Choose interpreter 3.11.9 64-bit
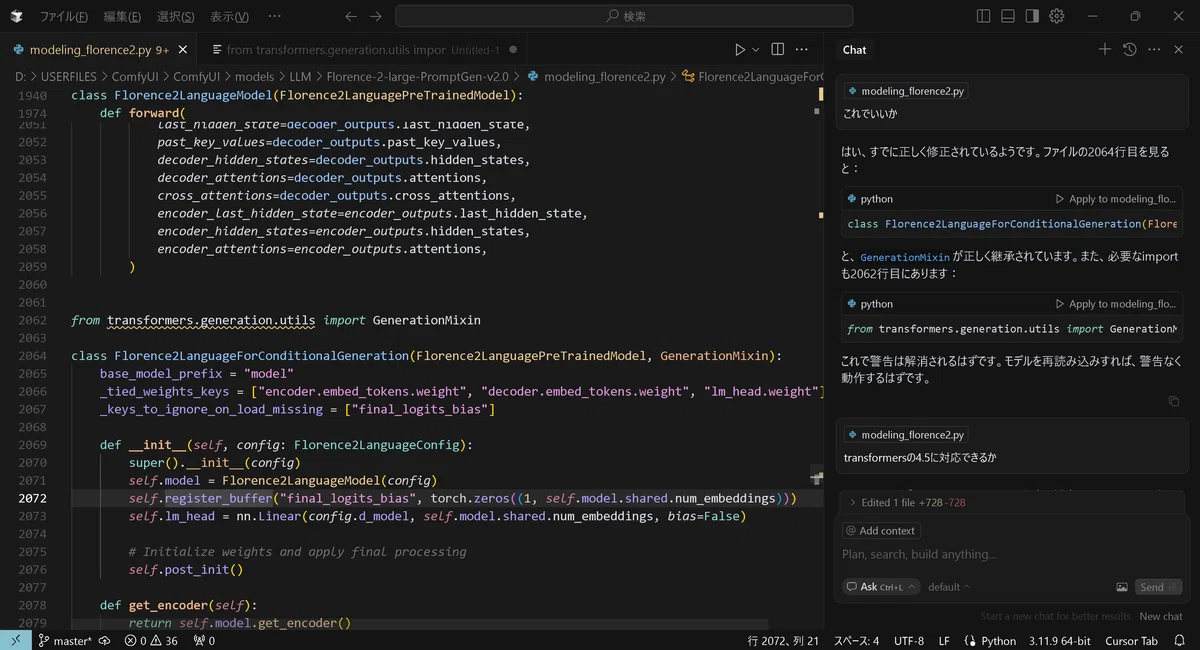The image size is (1200, 650). point(1061,641)
